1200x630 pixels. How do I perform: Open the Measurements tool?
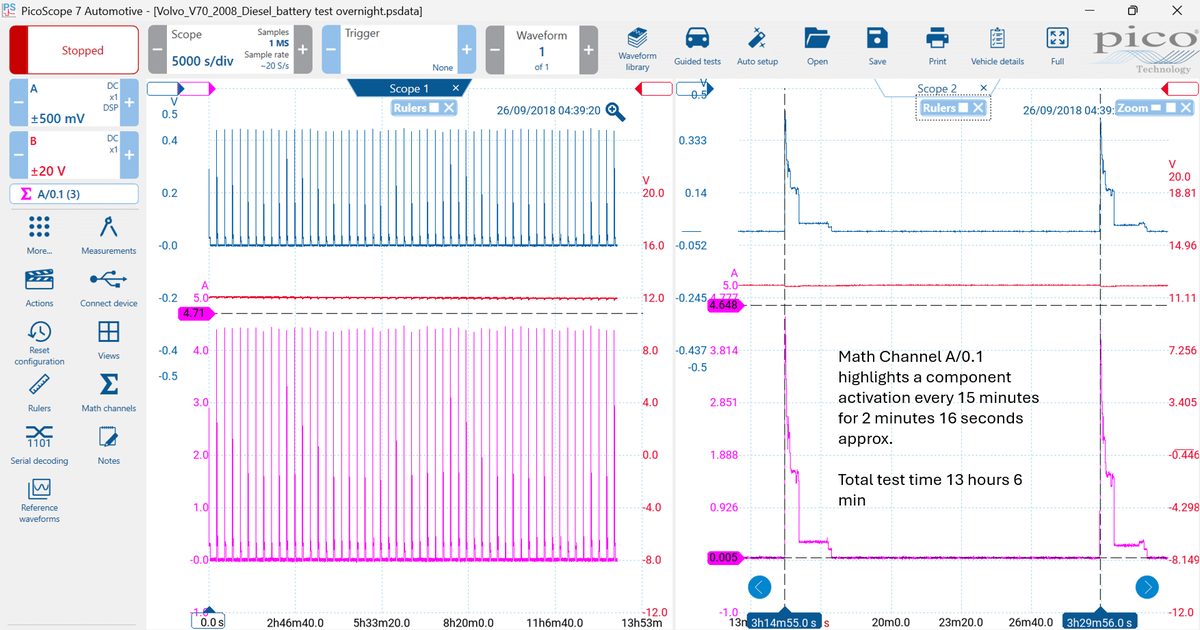[x=109, y=235]
